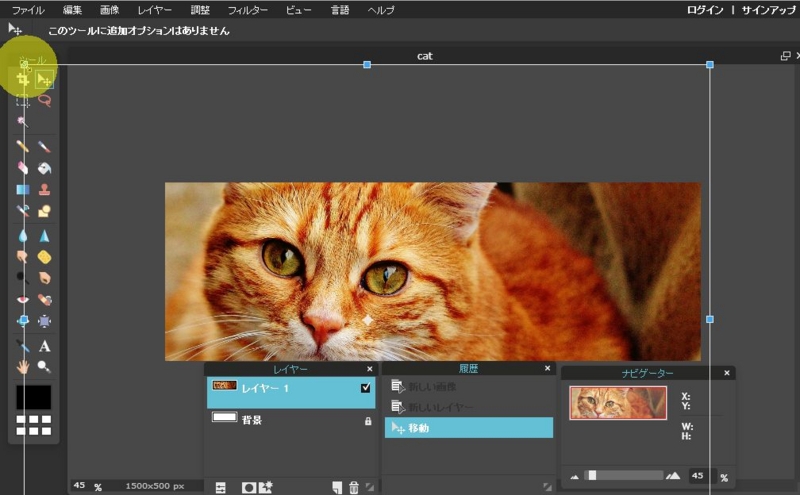
Task: Select history step 移動
Action: point(468,428)
